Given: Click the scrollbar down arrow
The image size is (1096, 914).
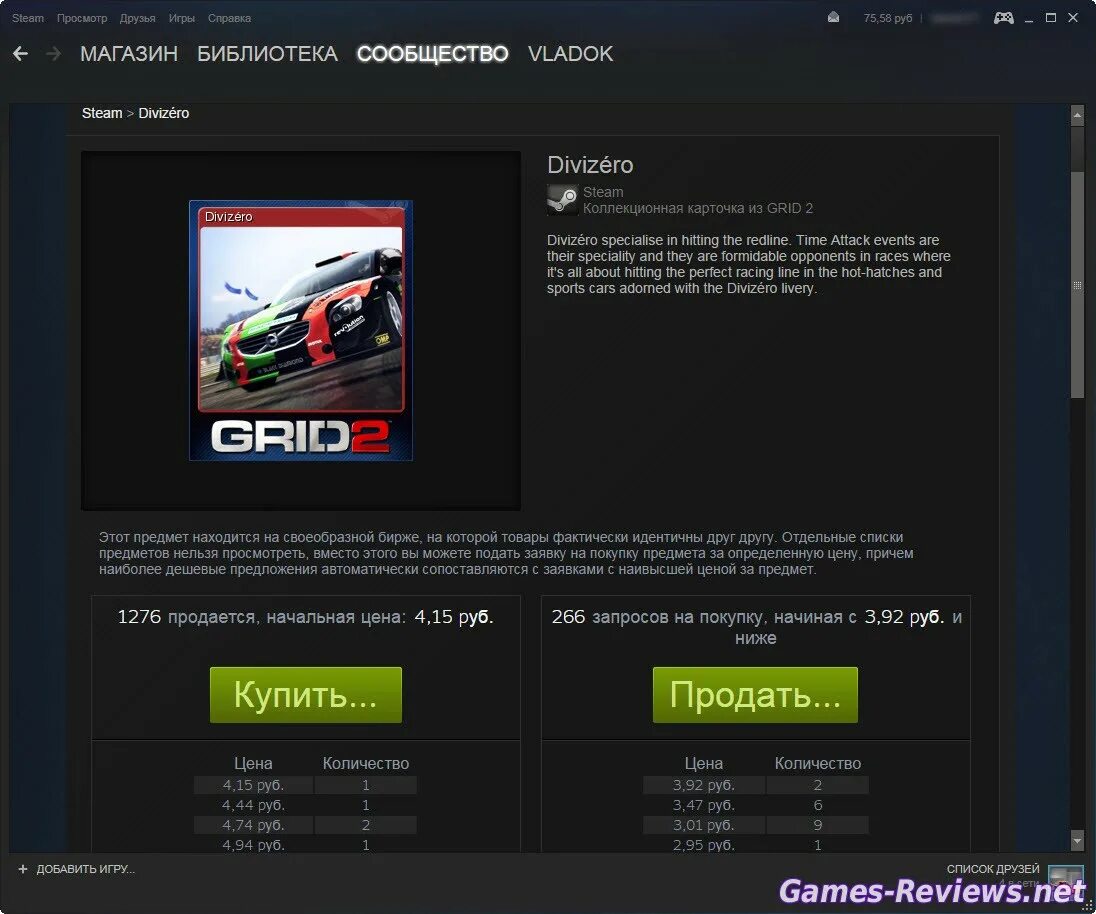Looking at the screenshot, I should (x=1077, y=841).
